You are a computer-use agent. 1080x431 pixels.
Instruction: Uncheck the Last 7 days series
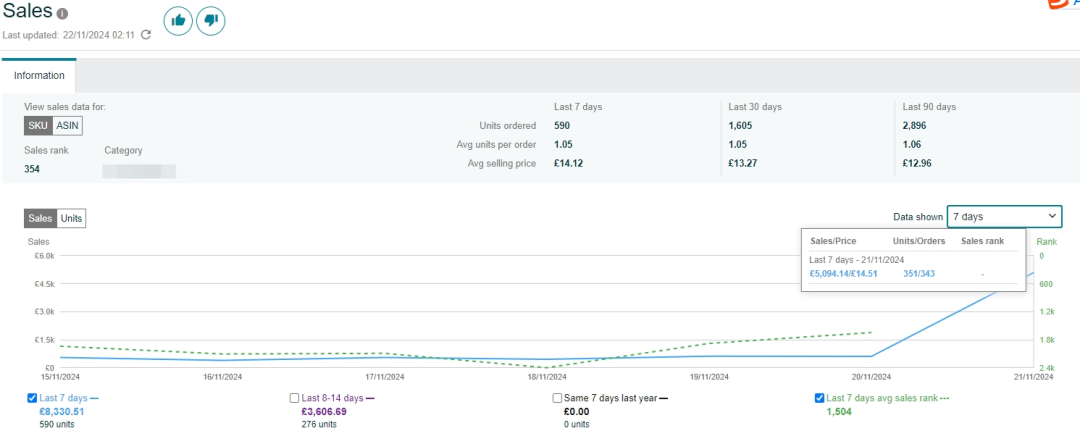(x=32, y=398)
